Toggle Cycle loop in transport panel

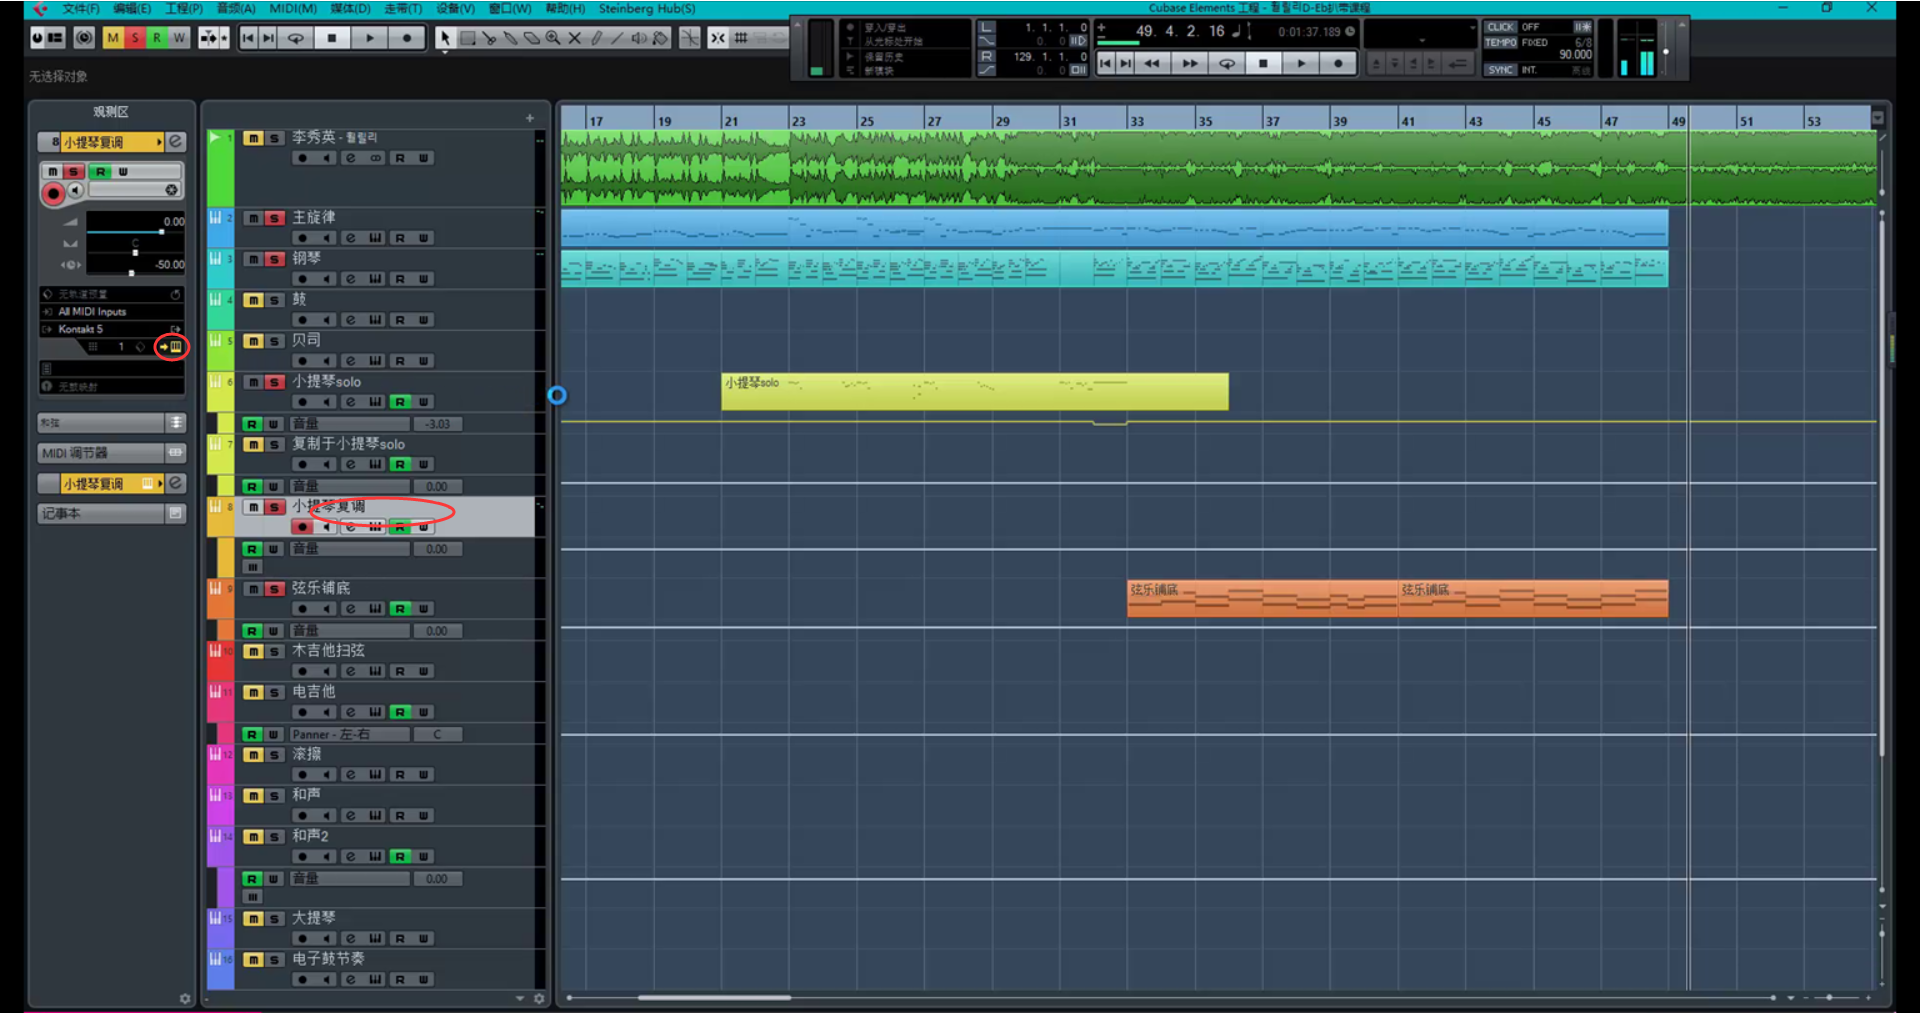click(x=1226, y=63)
